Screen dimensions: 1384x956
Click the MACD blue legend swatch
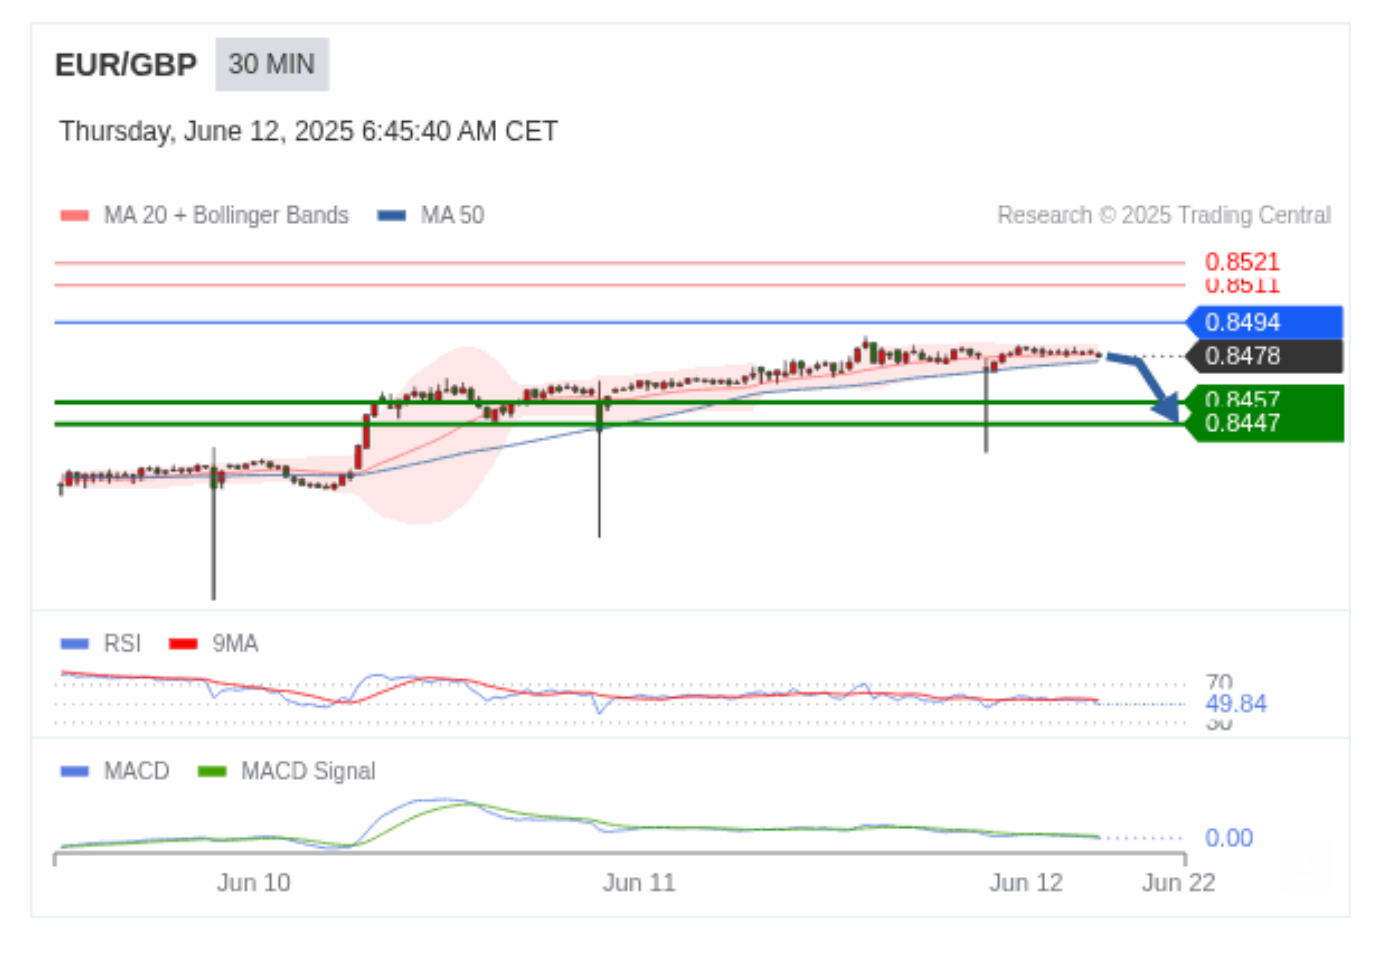pyautogui.click(x=75, y=771)
